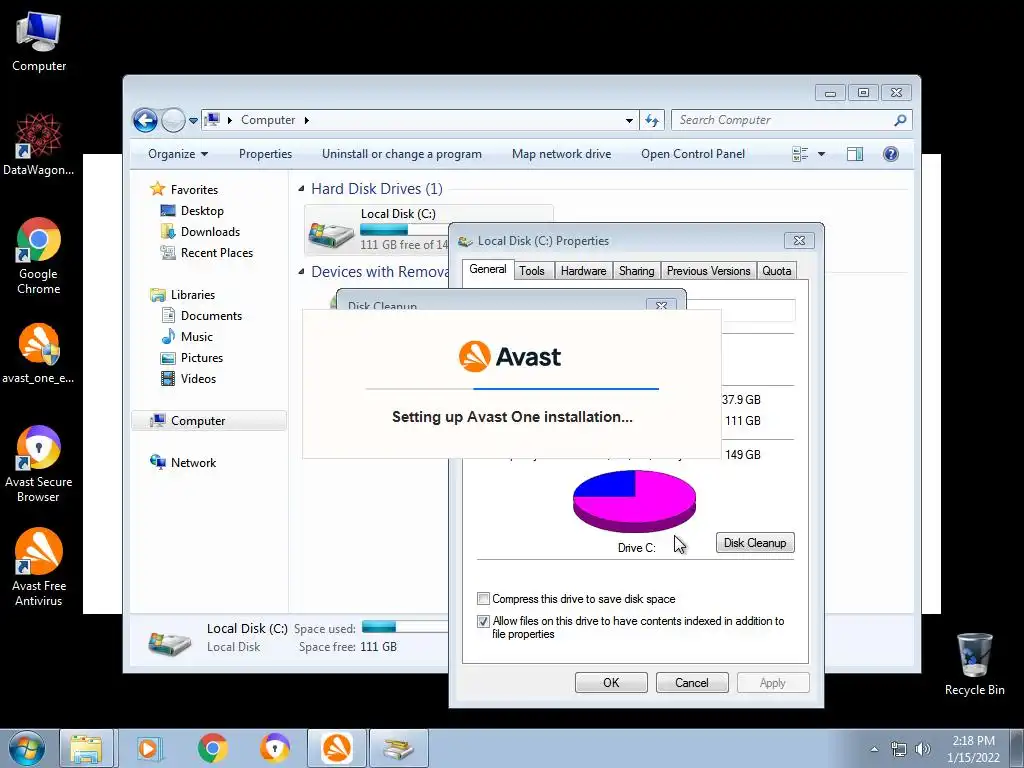This screenshot has height=768, width=1024.
Task: Switch to the Quota tab
Action: click(776, 271)
